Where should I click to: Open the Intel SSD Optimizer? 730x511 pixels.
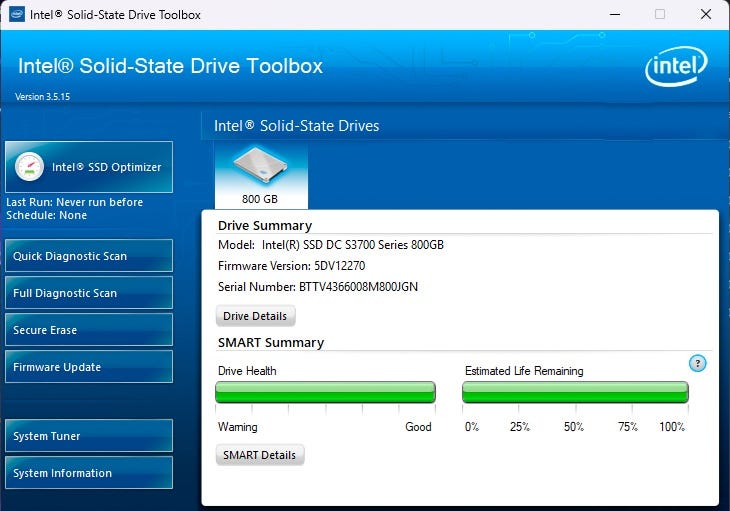coord(89,167)
